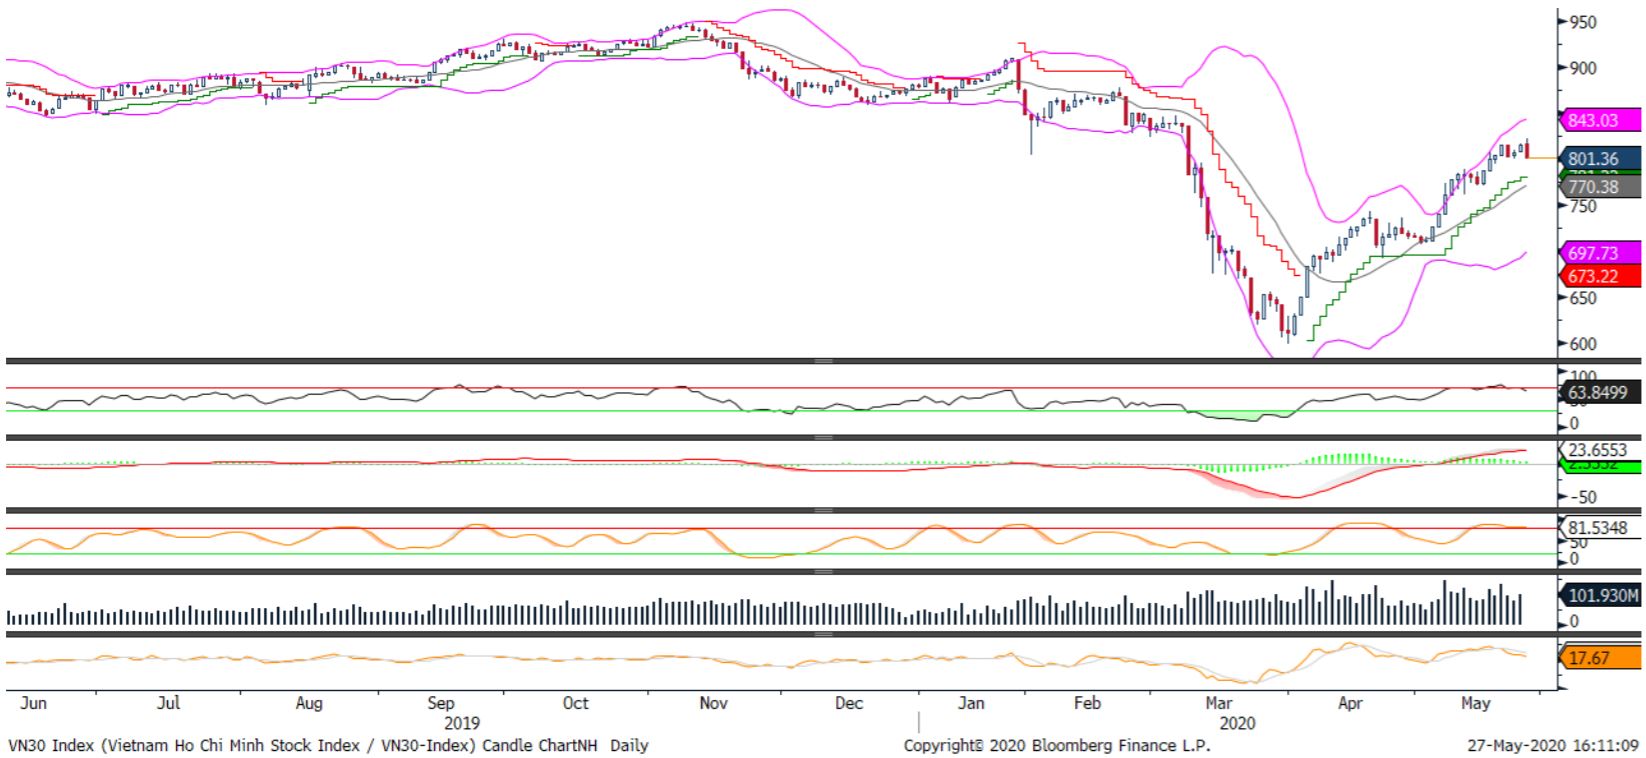
Task: Select the Jan month label on time axis
Action: [971, 703]
